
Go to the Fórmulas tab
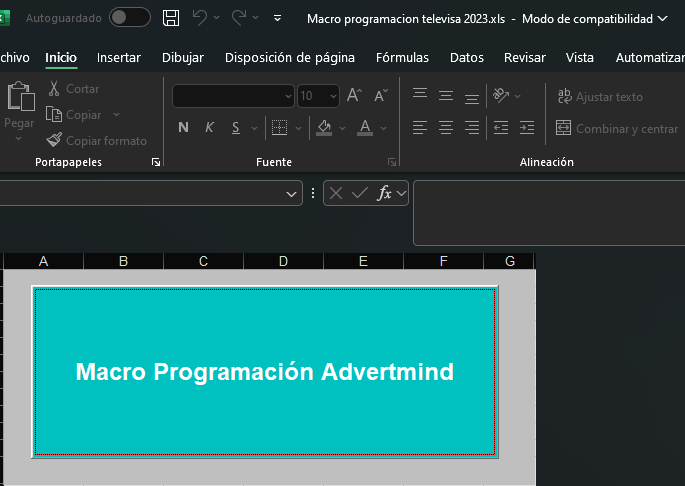point(402,58)
